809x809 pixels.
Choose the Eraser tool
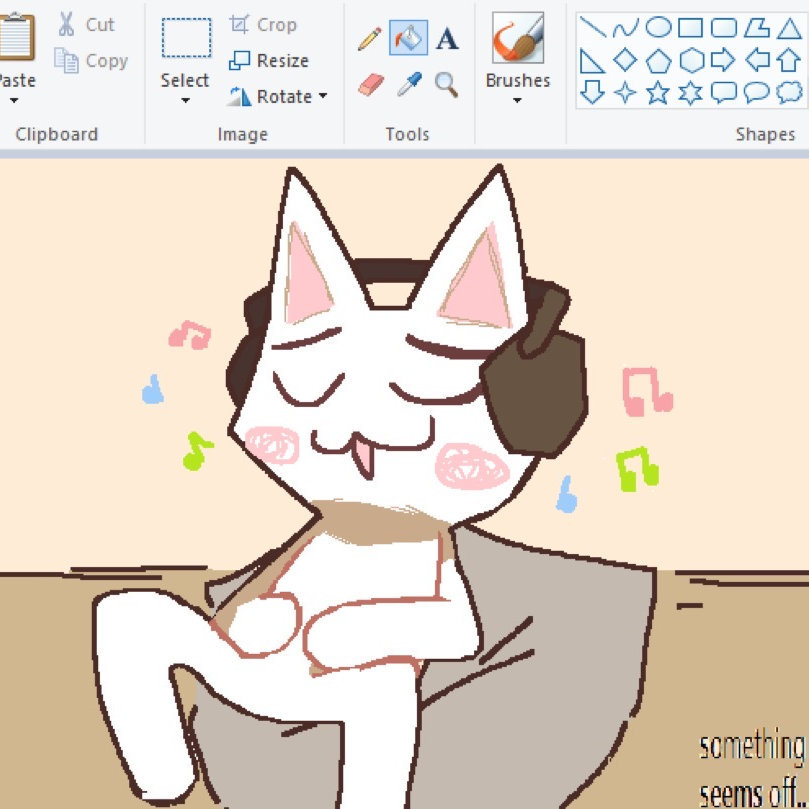pyautogui.click(x=369, y=84)
